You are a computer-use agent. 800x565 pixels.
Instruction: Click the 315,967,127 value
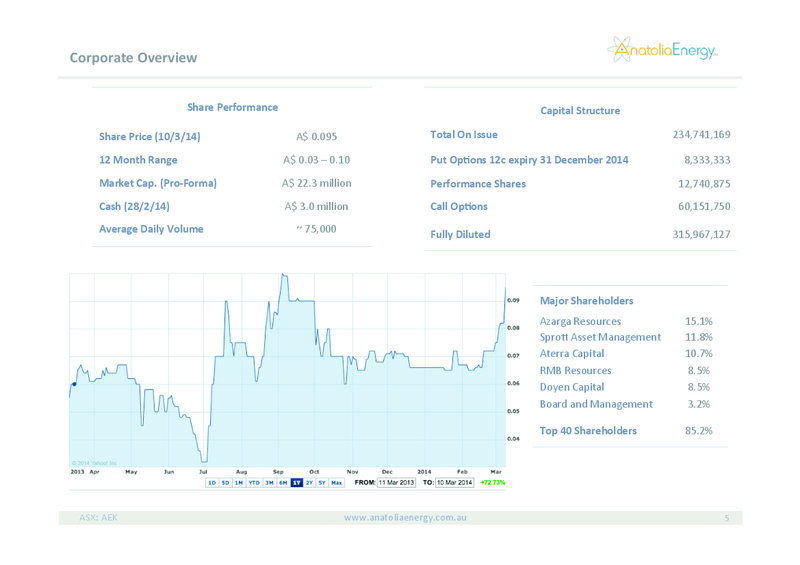point(701,235)
